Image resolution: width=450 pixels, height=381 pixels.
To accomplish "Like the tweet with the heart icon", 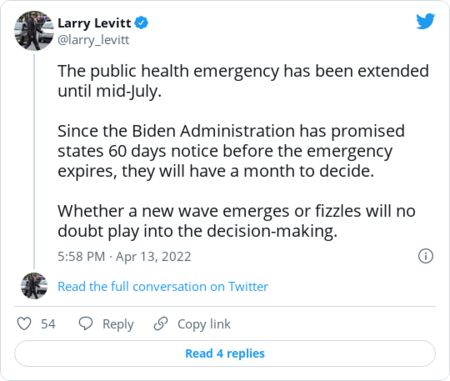I will [x=24, y=324].
